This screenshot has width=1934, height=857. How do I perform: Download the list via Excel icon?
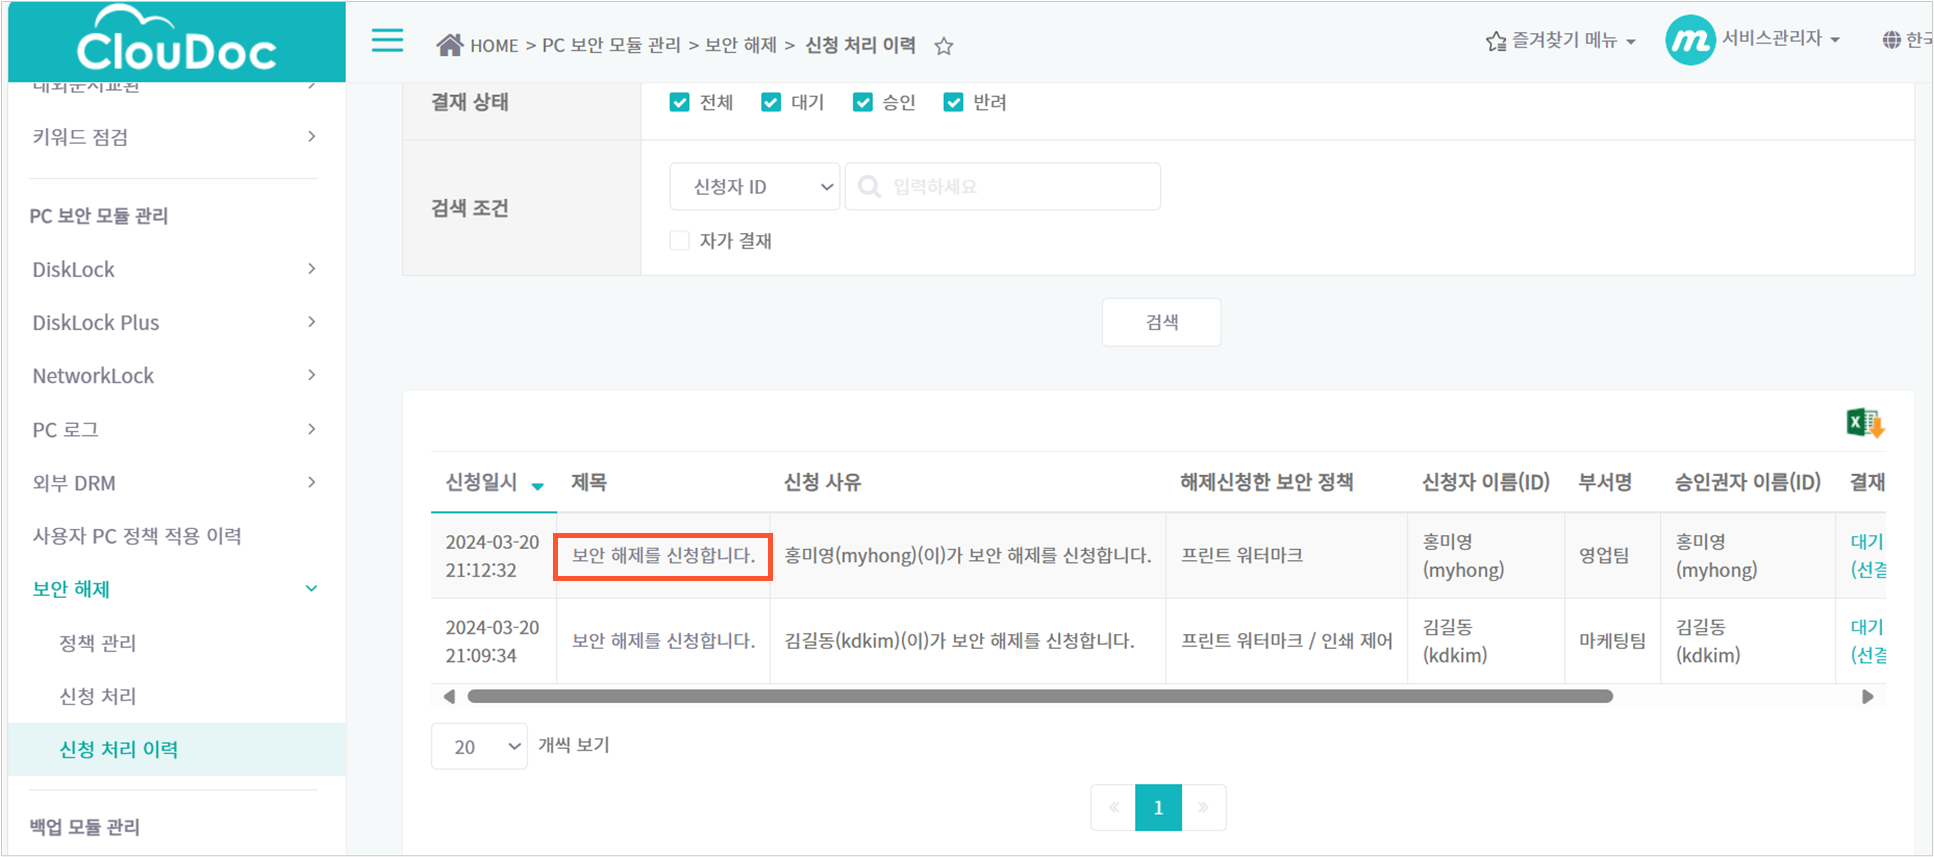point(1865,423)
